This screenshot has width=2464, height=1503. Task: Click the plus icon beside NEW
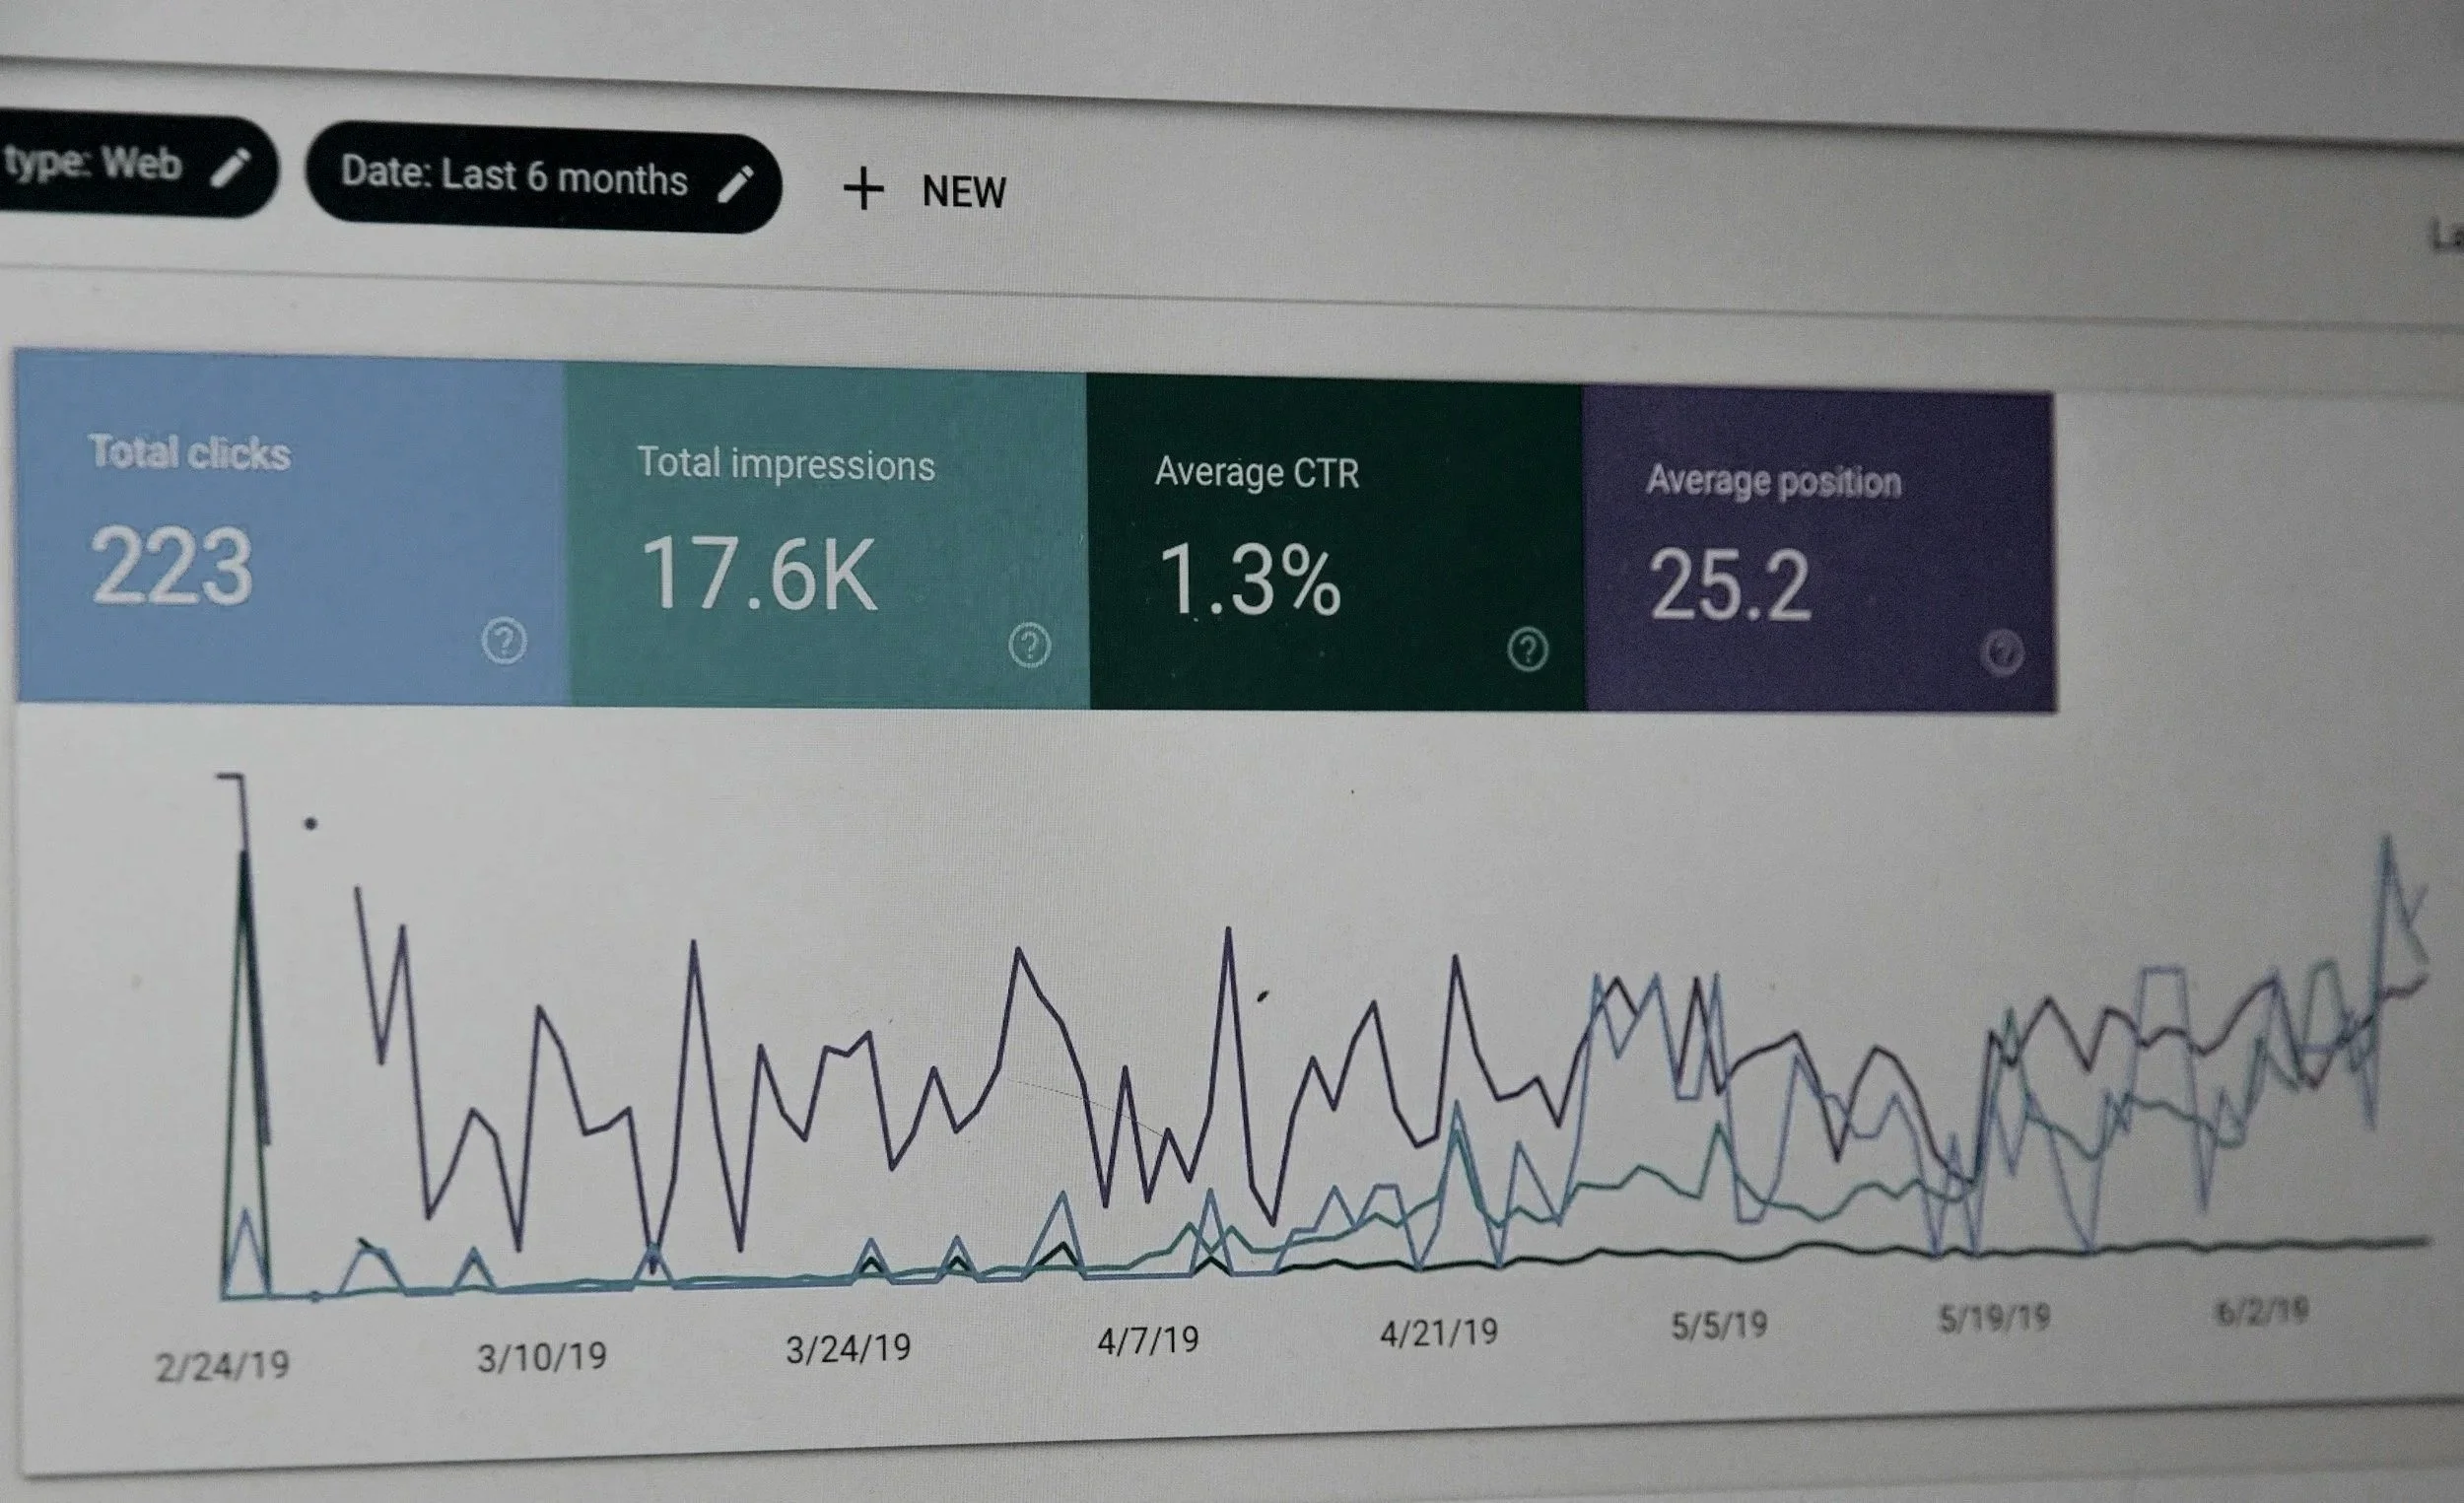click(863, 189)
